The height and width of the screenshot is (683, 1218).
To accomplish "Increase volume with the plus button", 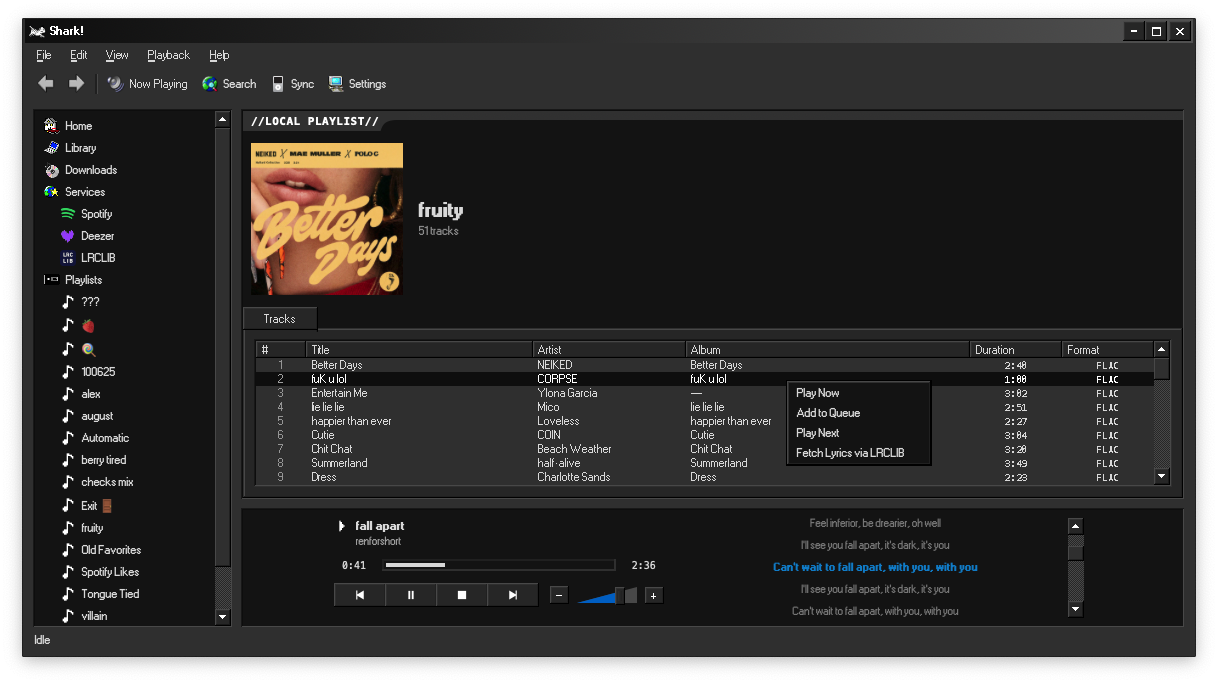I will click(653, 595).
